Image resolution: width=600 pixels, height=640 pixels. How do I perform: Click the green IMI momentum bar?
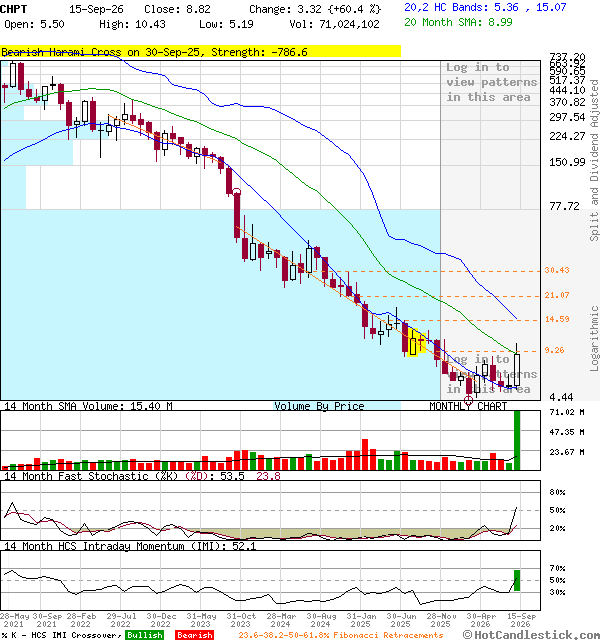(517, 580)
